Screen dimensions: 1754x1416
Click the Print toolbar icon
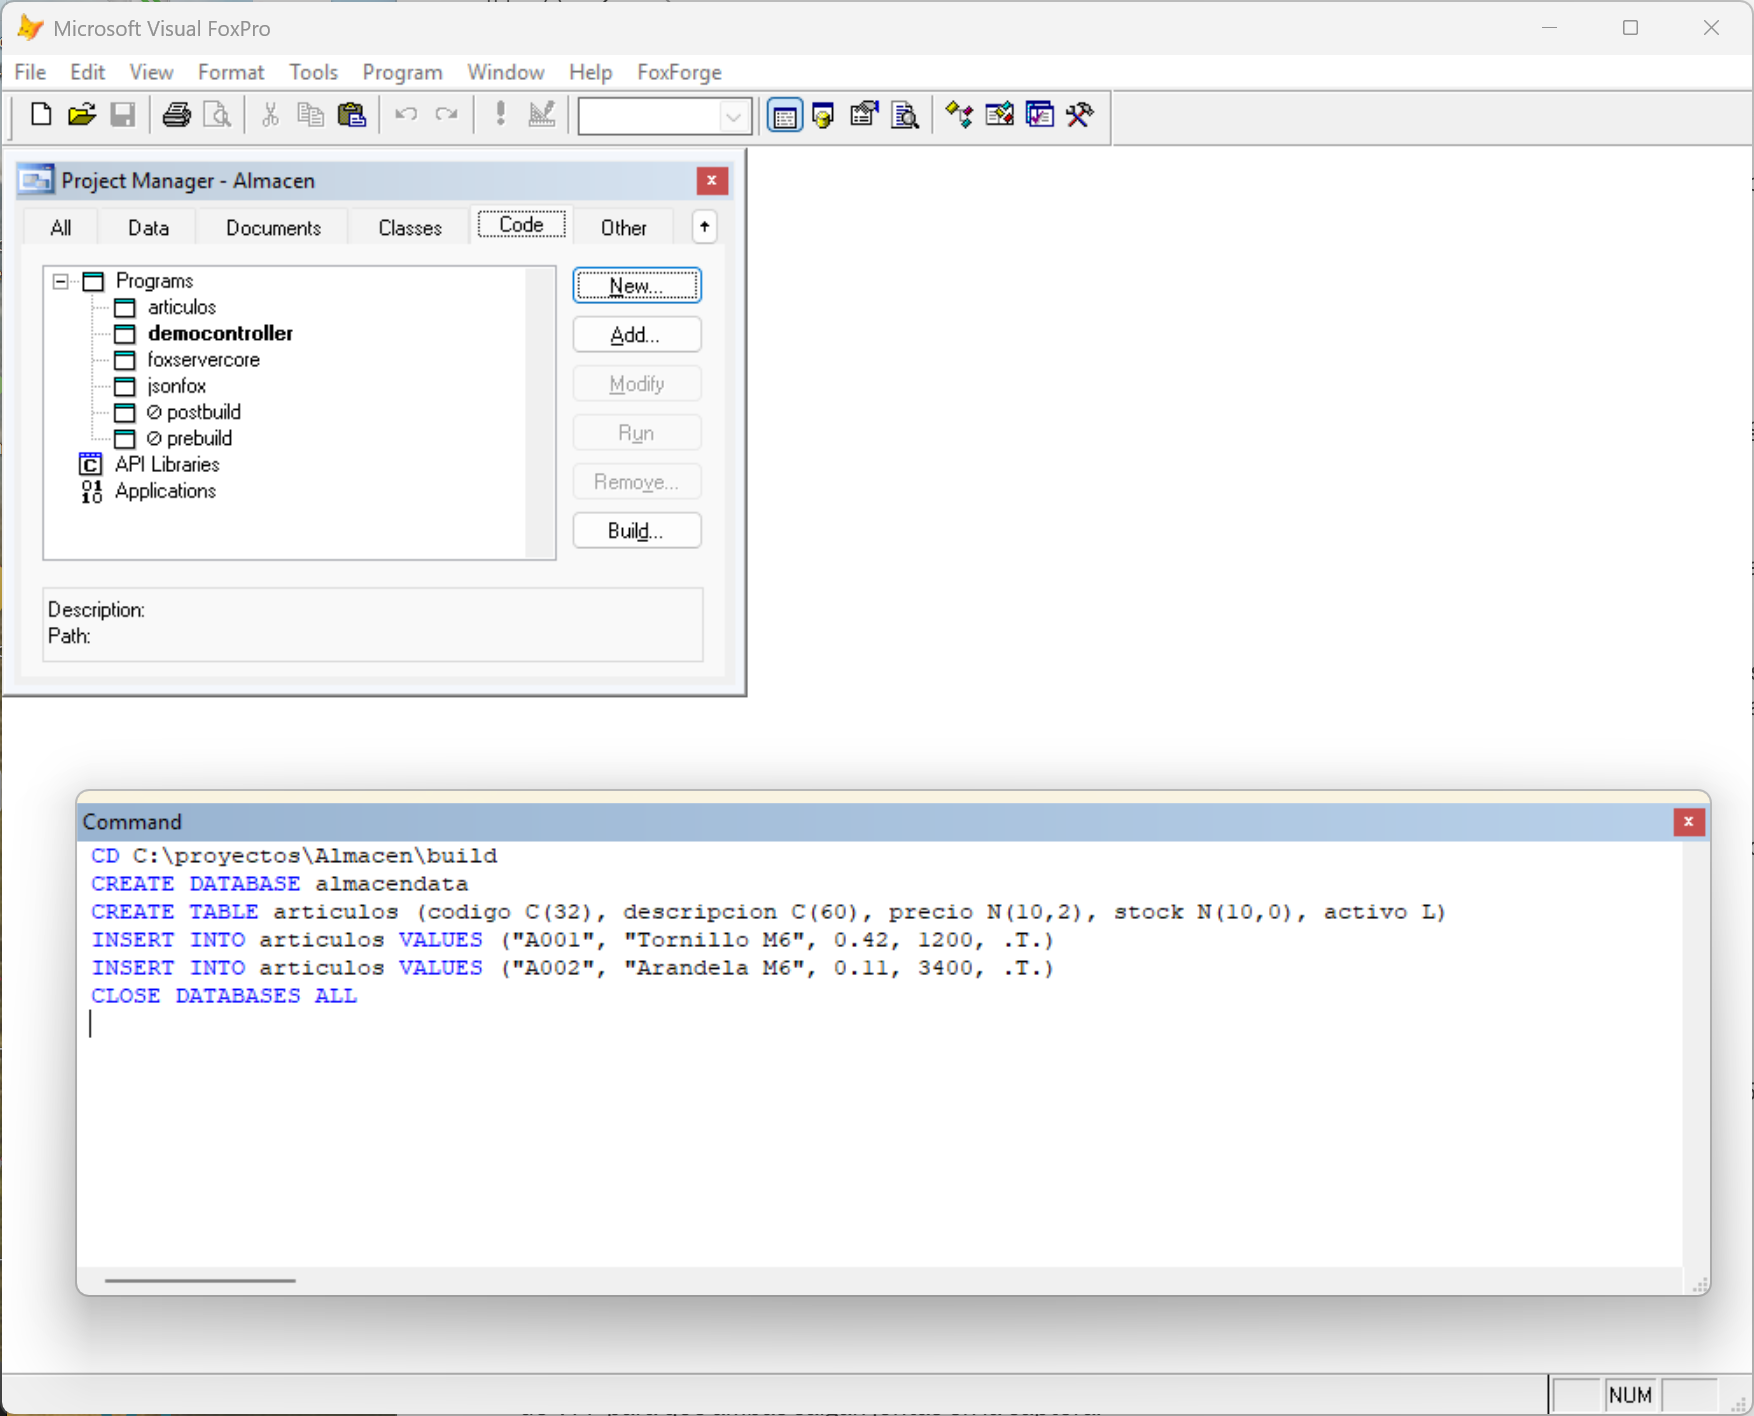click(177, 115)
